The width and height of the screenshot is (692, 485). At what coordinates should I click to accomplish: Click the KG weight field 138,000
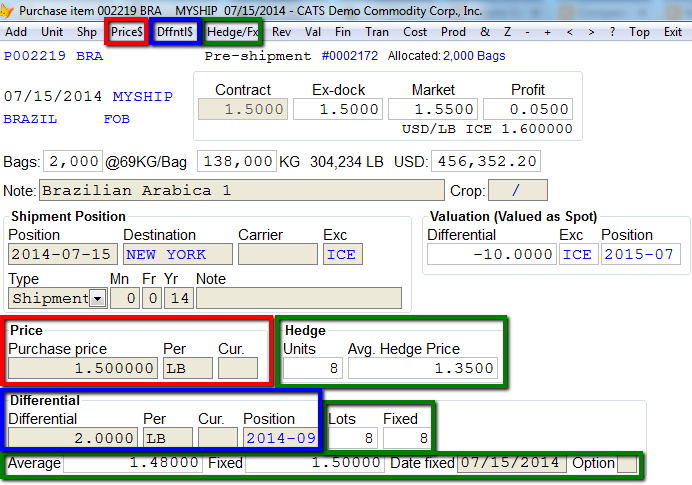click(x=237, y=162)
